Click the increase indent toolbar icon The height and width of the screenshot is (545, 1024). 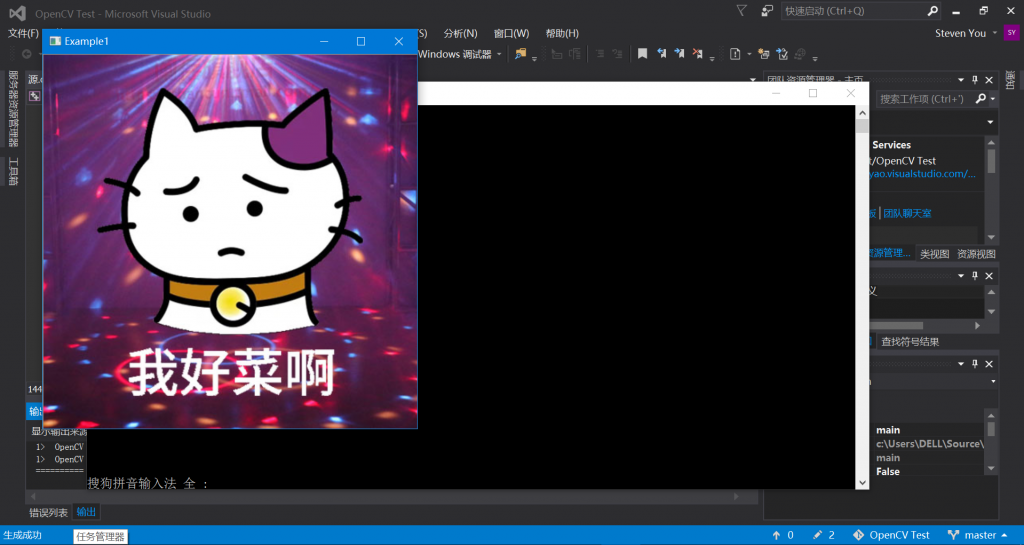[x=575, y=54]
